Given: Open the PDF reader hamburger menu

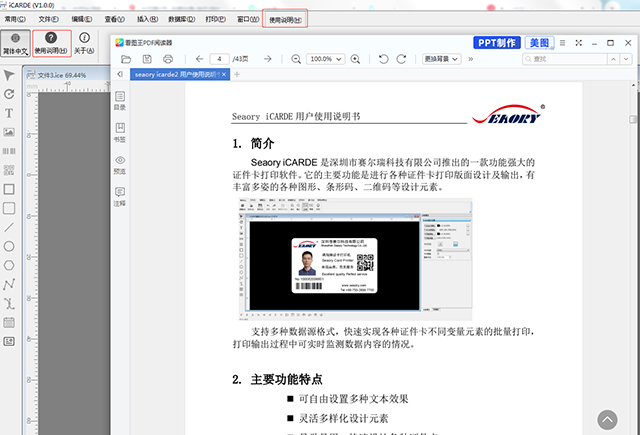Looking at the screenshot, I should [x=562, y=43].
